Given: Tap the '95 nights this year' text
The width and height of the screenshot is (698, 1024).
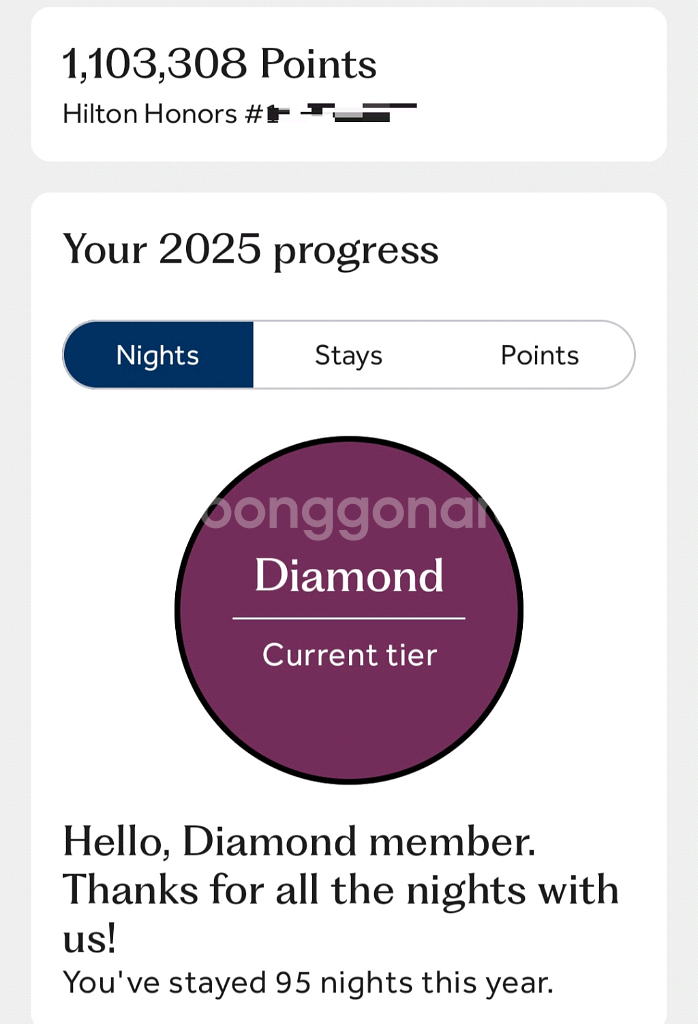Looking at the screenshot, I should 414,982.
